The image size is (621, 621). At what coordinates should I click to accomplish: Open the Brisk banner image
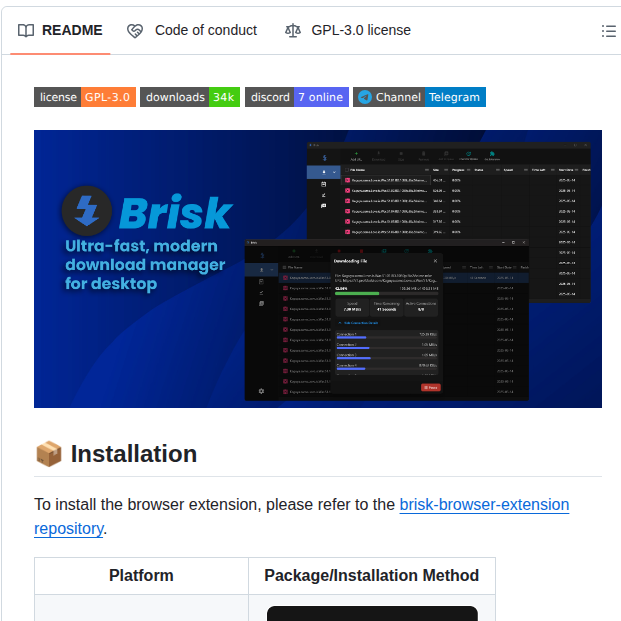pos(318,269)
